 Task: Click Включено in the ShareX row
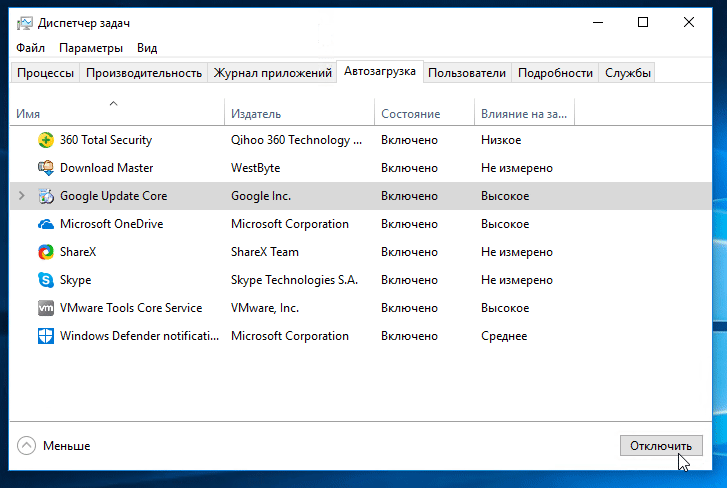409,252
